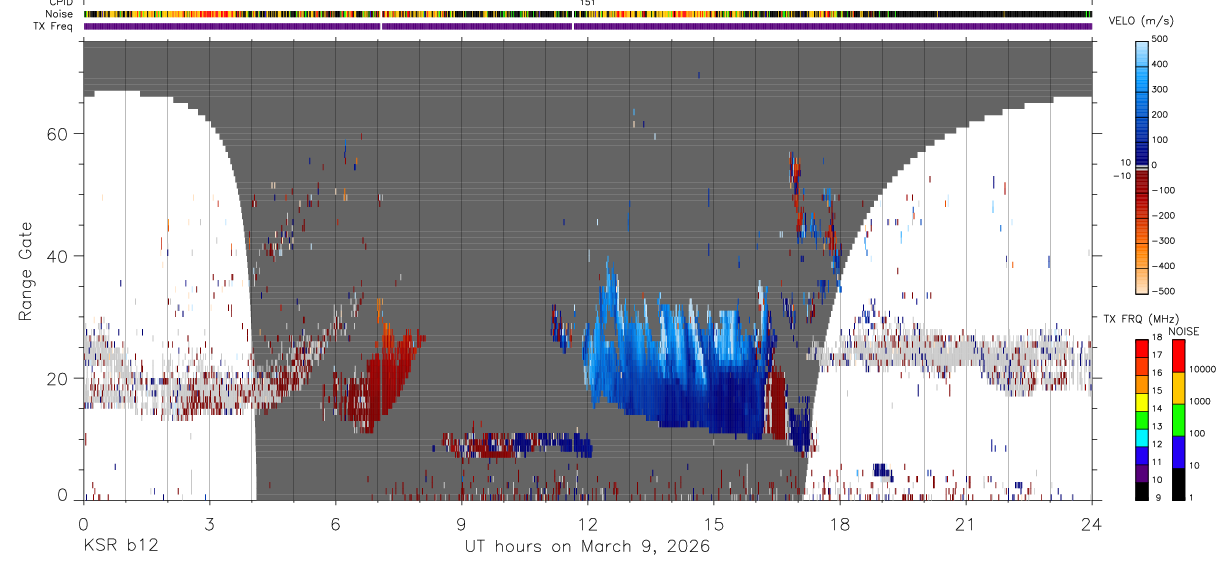Click the TX FRQ (MHz) color scale
The image size is (1228, 567).
1143,420
